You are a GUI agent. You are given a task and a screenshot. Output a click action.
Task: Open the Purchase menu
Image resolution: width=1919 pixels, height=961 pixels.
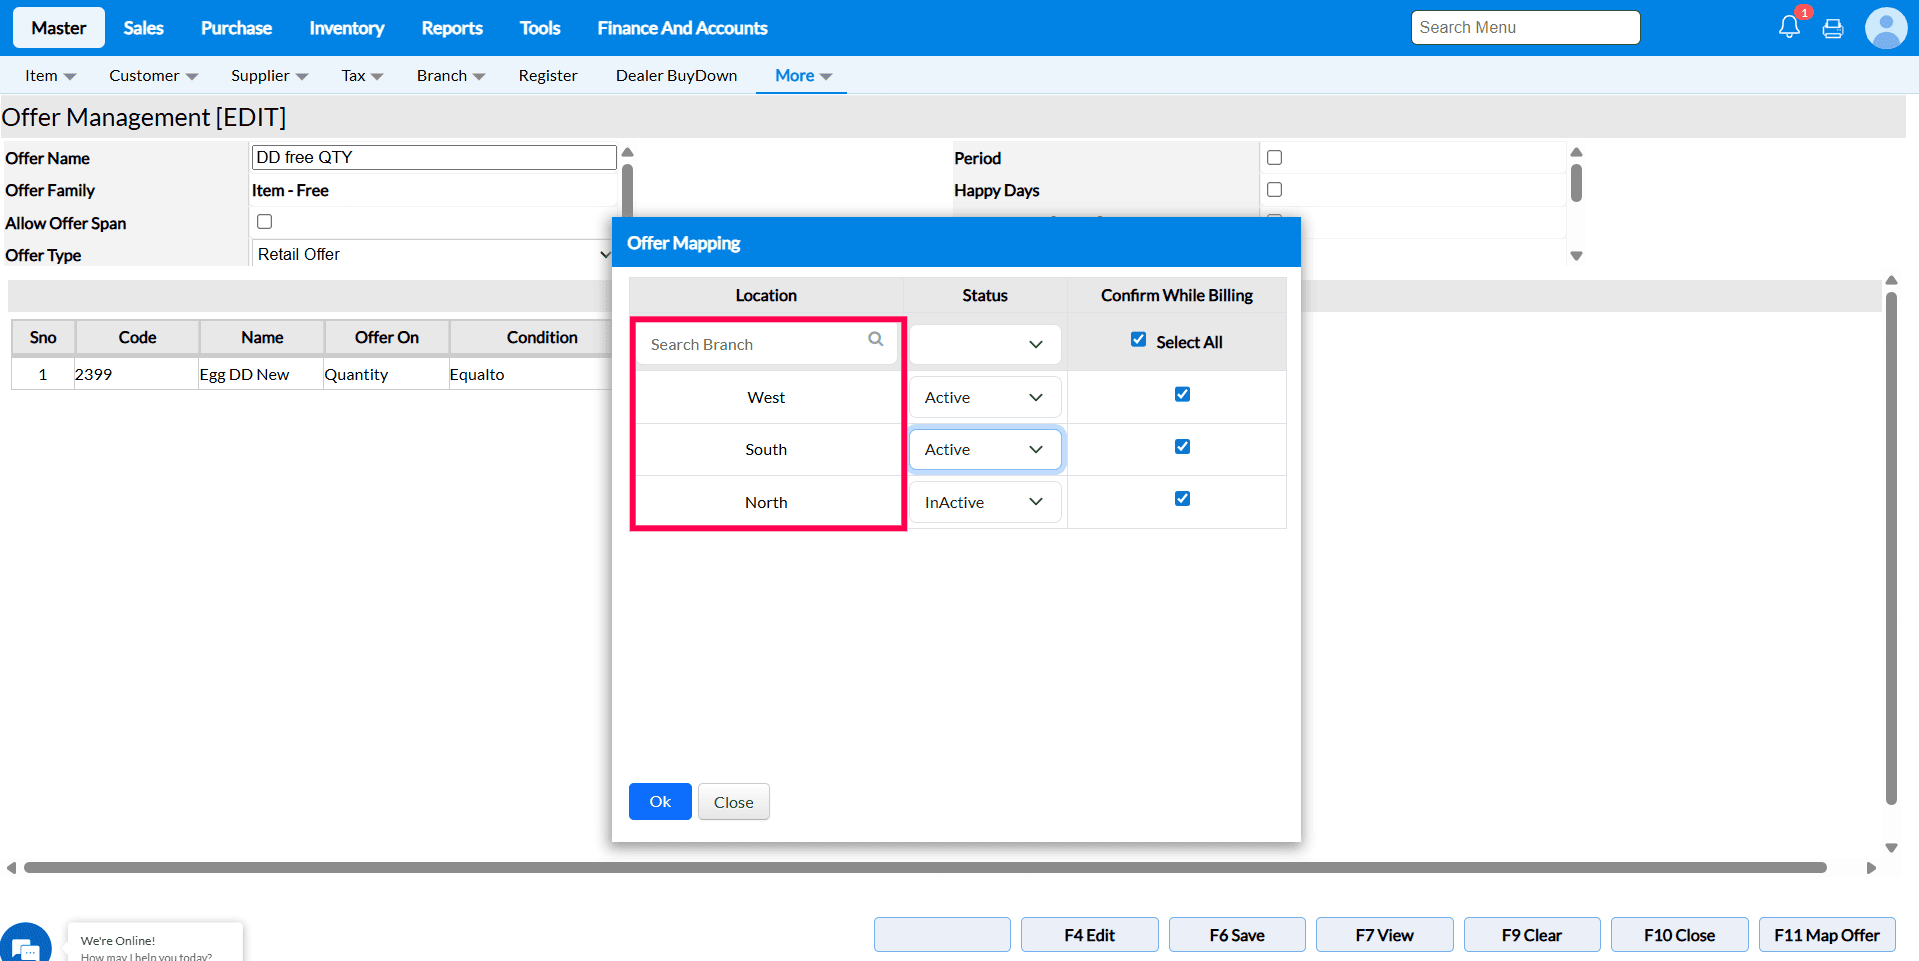(236, 28)
